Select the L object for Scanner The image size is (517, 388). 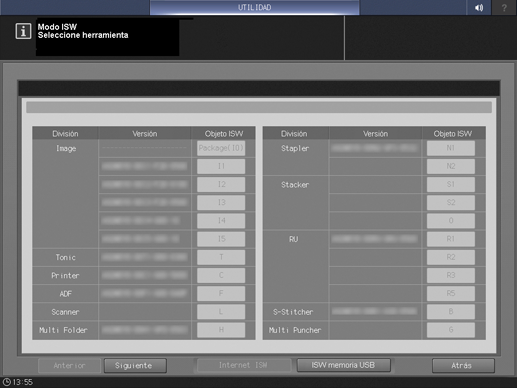(x=221, y=312)
